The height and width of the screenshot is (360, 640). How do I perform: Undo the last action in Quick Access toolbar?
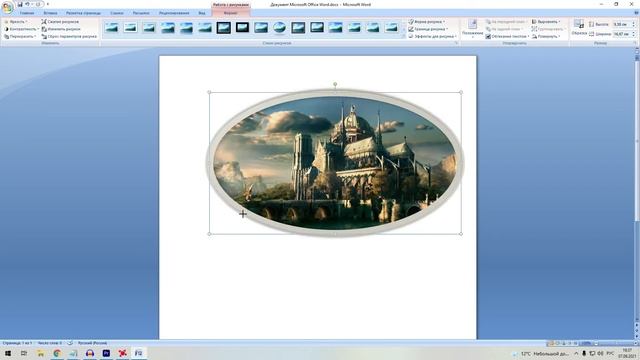coord(27,4)
